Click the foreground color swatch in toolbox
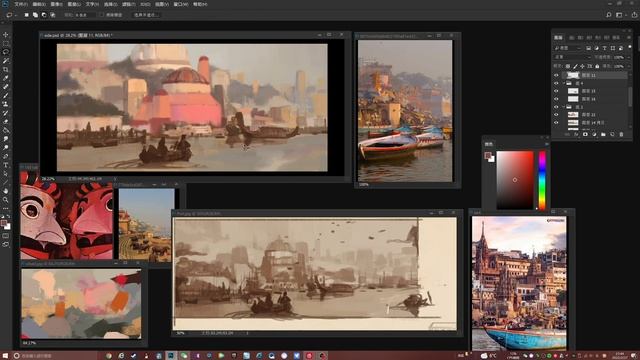This screenshot has height=360, width=640. click(4, 223)
